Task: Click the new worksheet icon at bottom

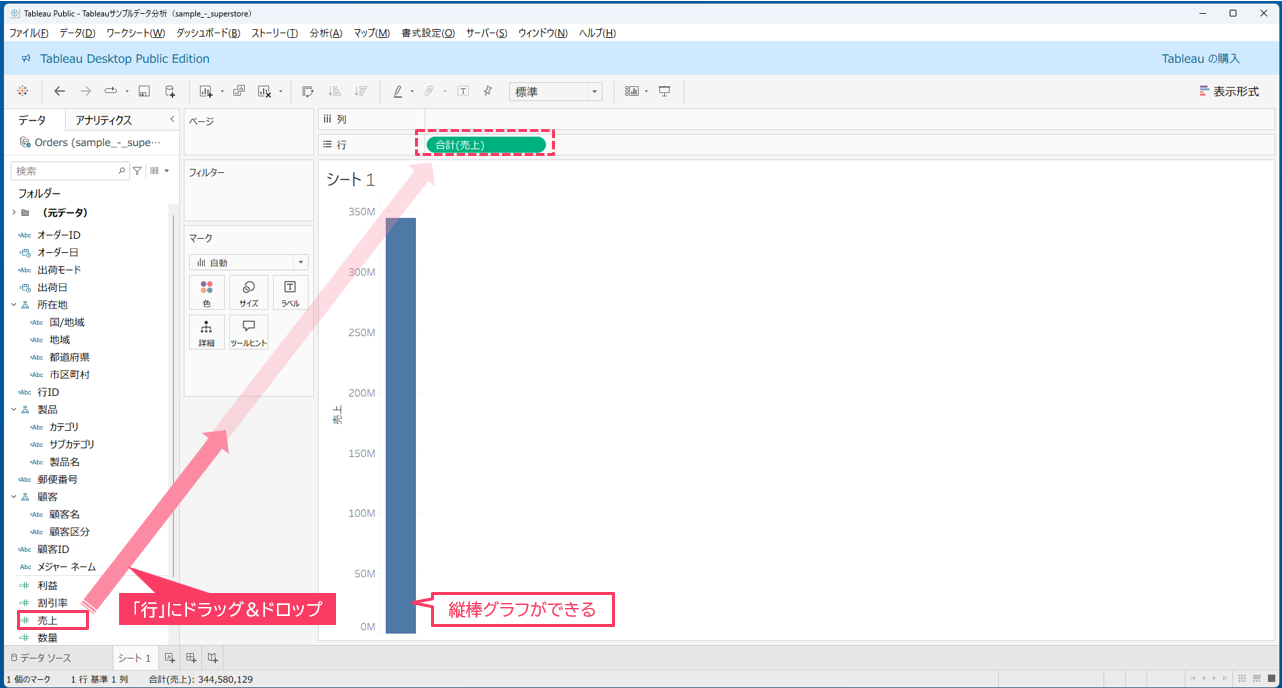Action: [170, 658]
